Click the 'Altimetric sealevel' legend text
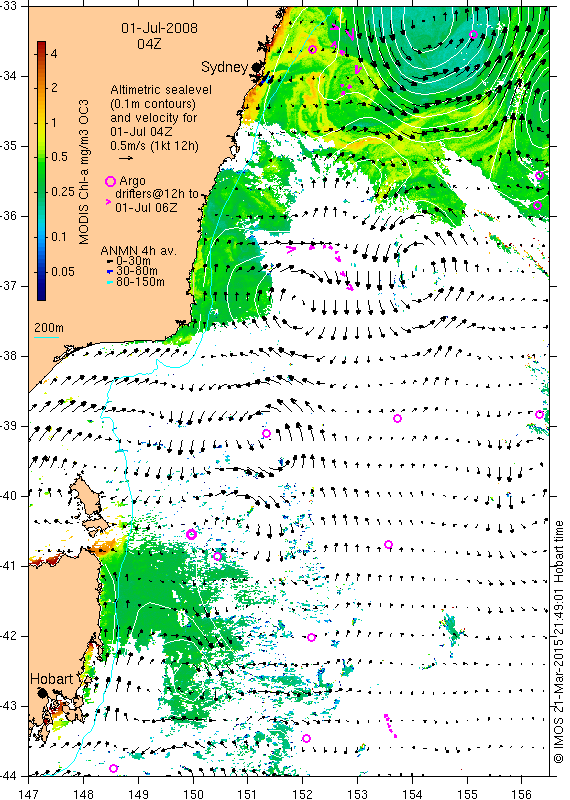 [x=161, y=90]
